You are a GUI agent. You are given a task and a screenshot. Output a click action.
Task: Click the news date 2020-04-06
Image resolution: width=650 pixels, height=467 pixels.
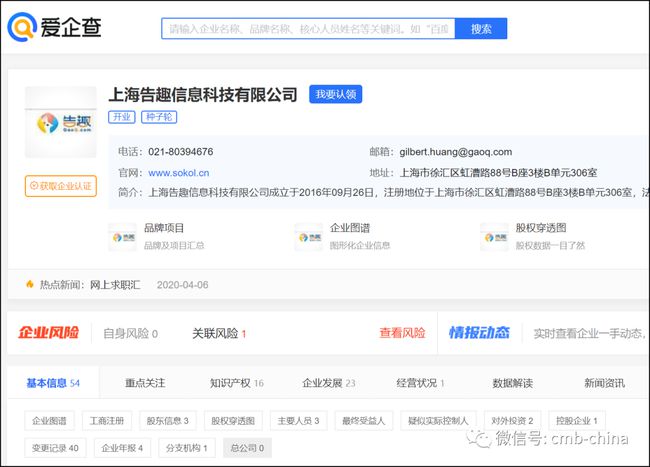pos(182,285)
